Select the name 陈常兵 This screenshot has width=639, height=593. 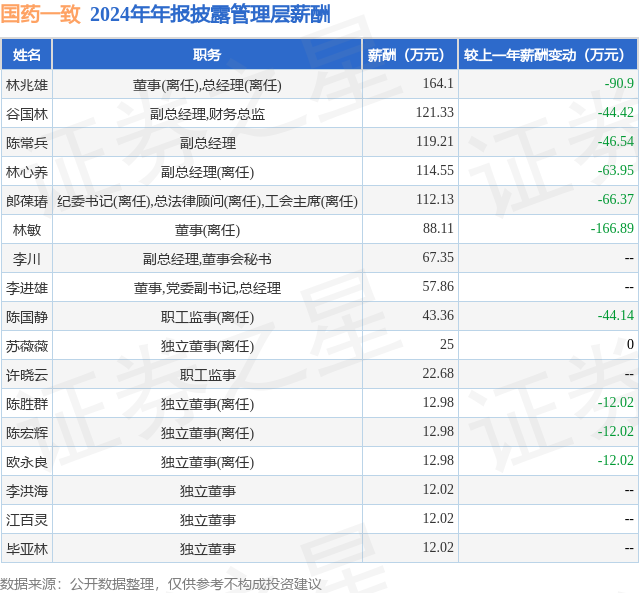26,143
